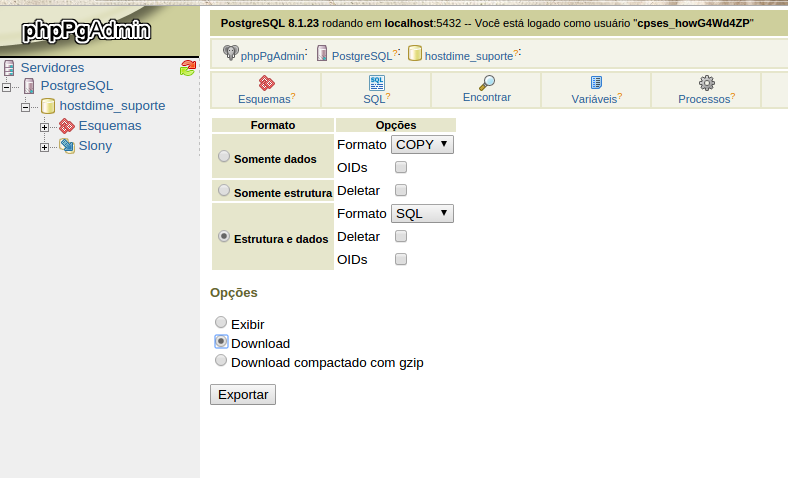Choose the Download output option
The height and width of the screenshot is (478, 788).
(x=221, y=341)
